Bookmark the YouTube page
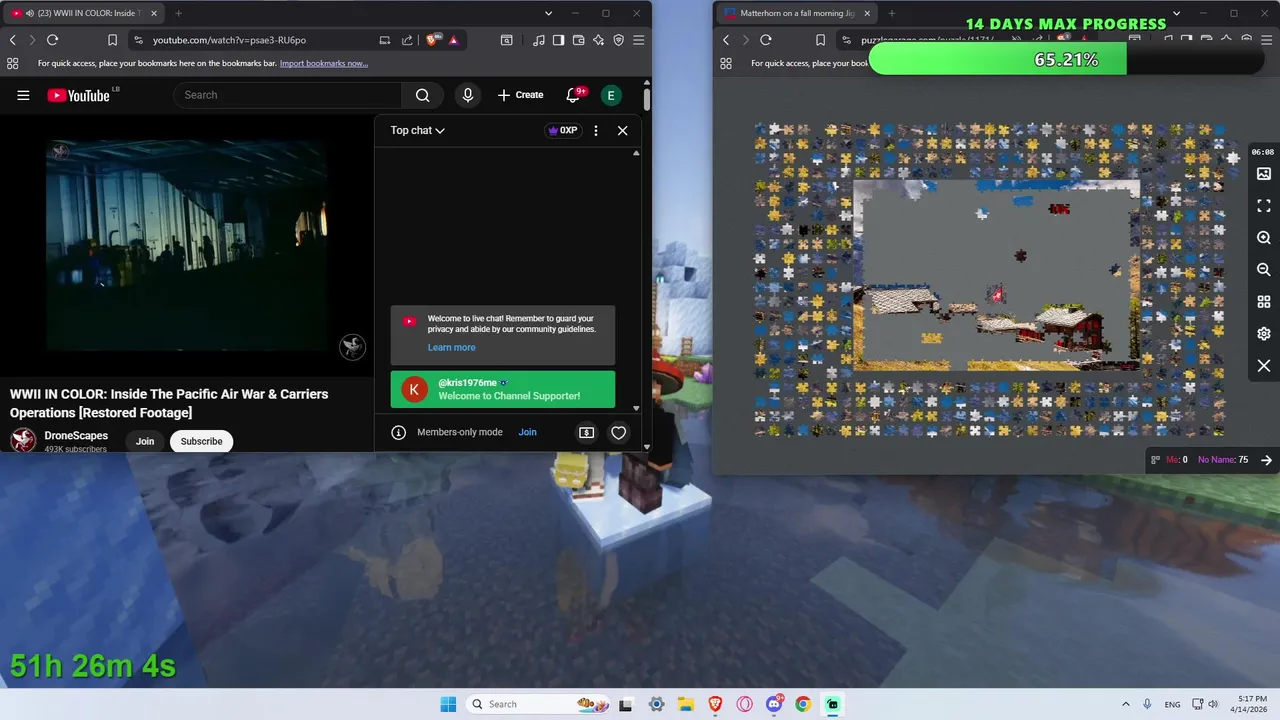The width and height of the screenshot is (1280, 720). coord(112,40)
